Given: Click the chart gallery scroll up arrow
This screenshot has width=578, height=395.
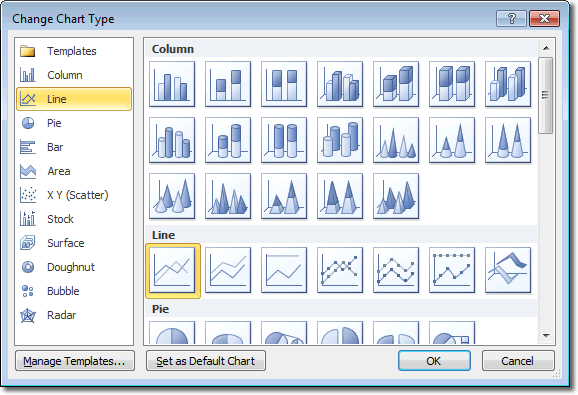Looking at the screenshot, I should pos(546,48).
